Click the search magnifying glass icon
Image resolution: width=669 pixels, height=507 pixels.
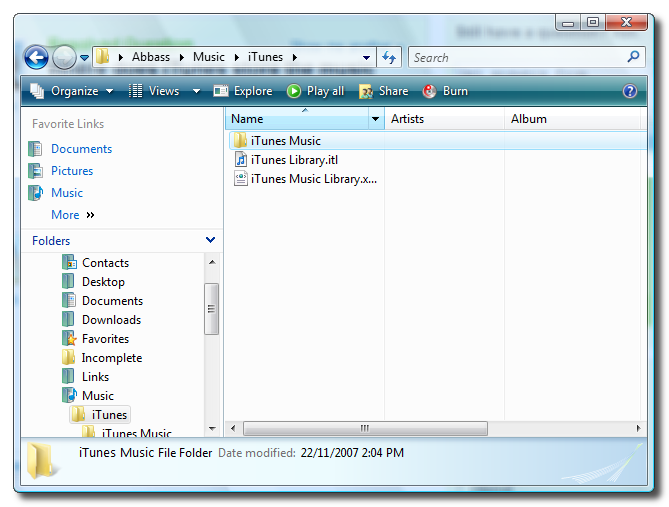coord(633,58)
